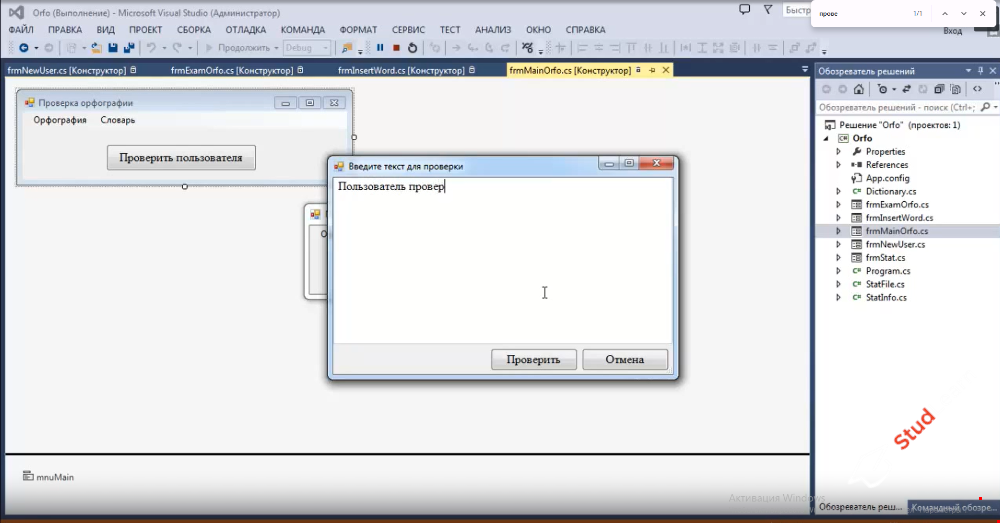Viewport: 1000px width, 523px height.
Task: Open the feedback speech bubble icon
Action: [744, 10]
